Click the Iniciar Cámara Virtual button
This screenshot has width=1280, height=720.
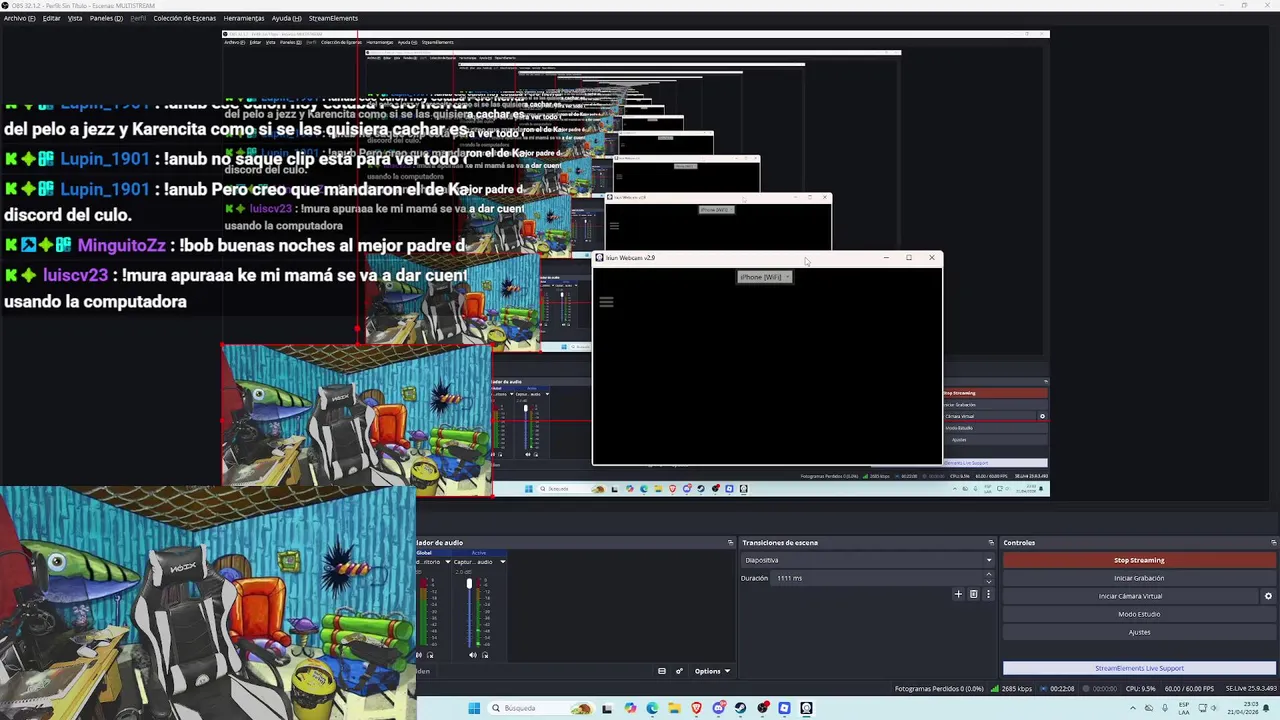[x=1130, y=596]
